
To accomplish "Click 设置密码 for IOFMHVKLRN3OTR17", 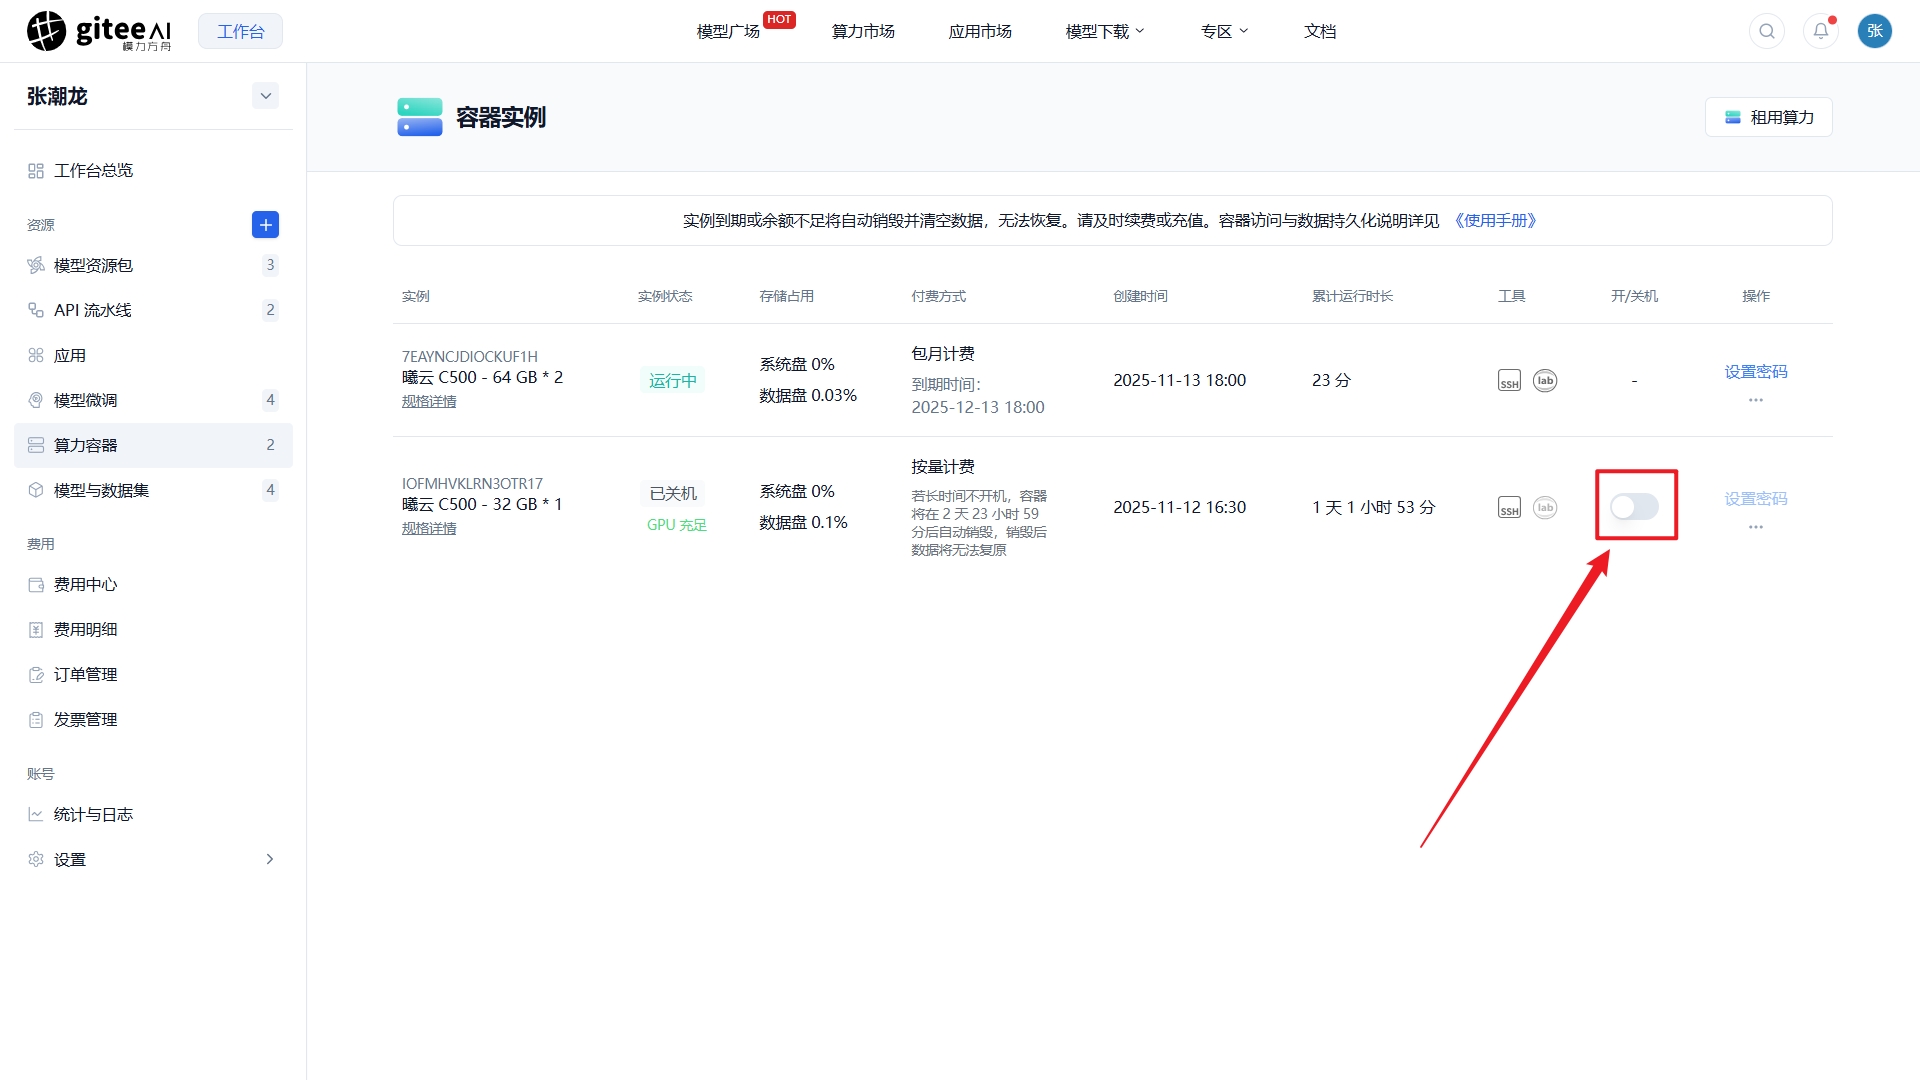I will click(1756, 499).
